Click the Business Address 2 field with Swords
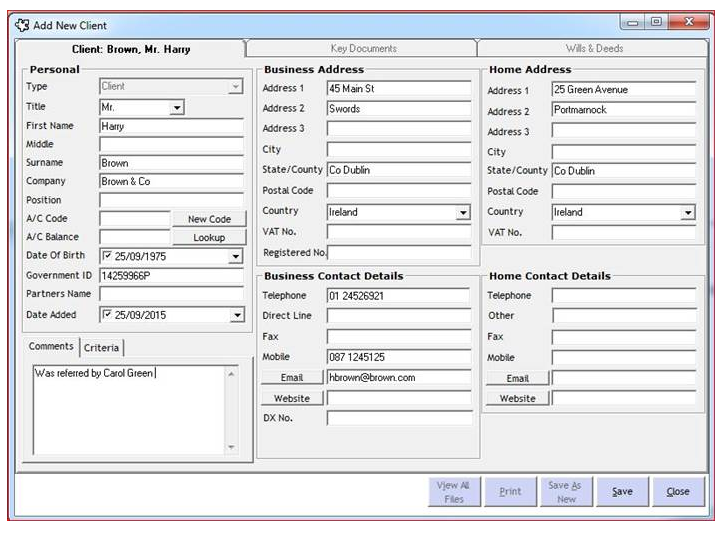Screen dimensions: 724x534 pos(399,109)
